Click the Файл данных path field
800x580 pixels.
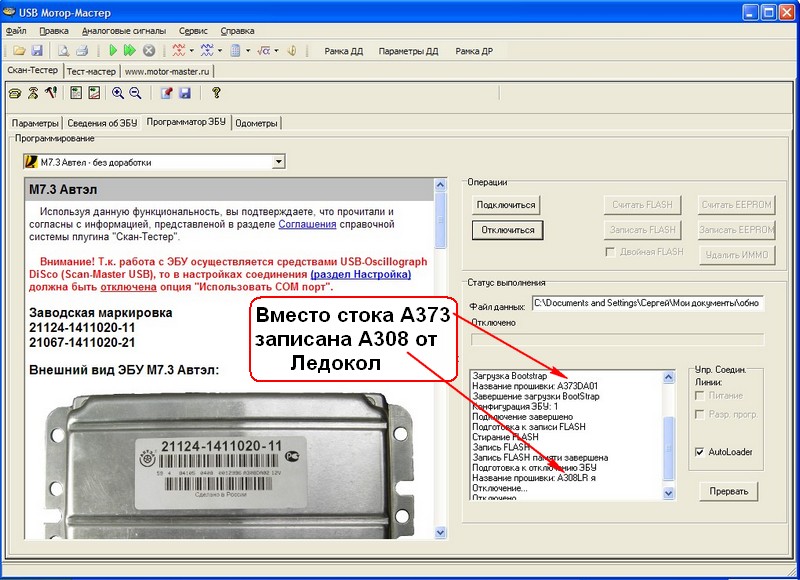(x=646, y=302)
